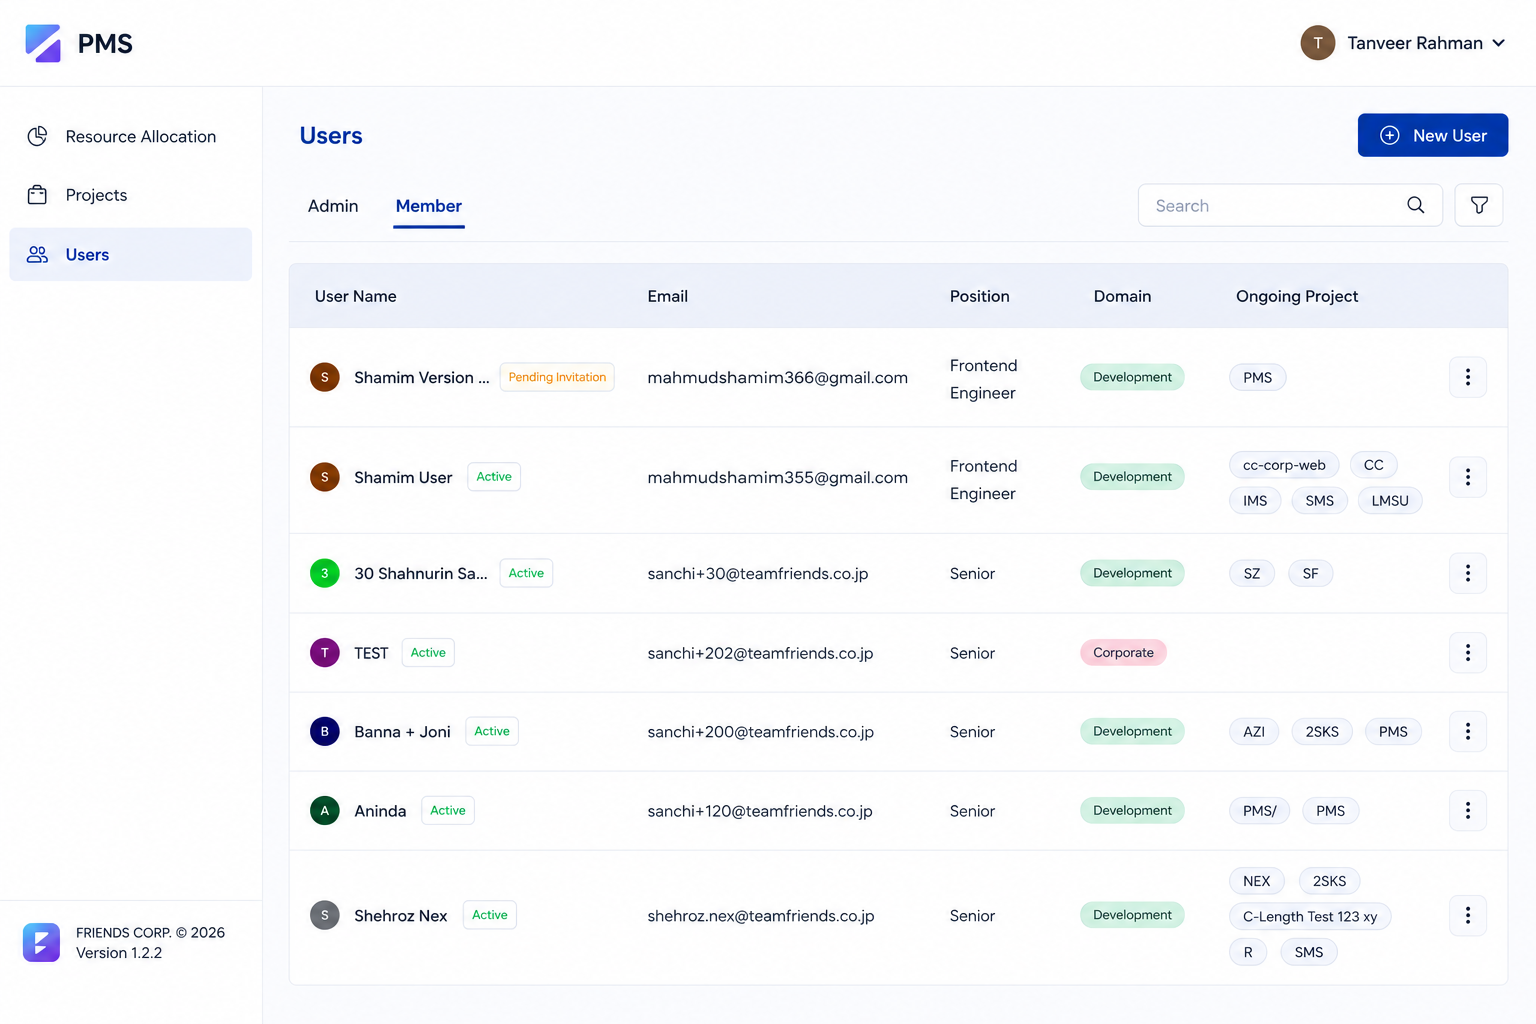The height and width of the screenshot is (1024, 1536).
Task: Click the LMSU project chip
Action: coord(1390,500)
